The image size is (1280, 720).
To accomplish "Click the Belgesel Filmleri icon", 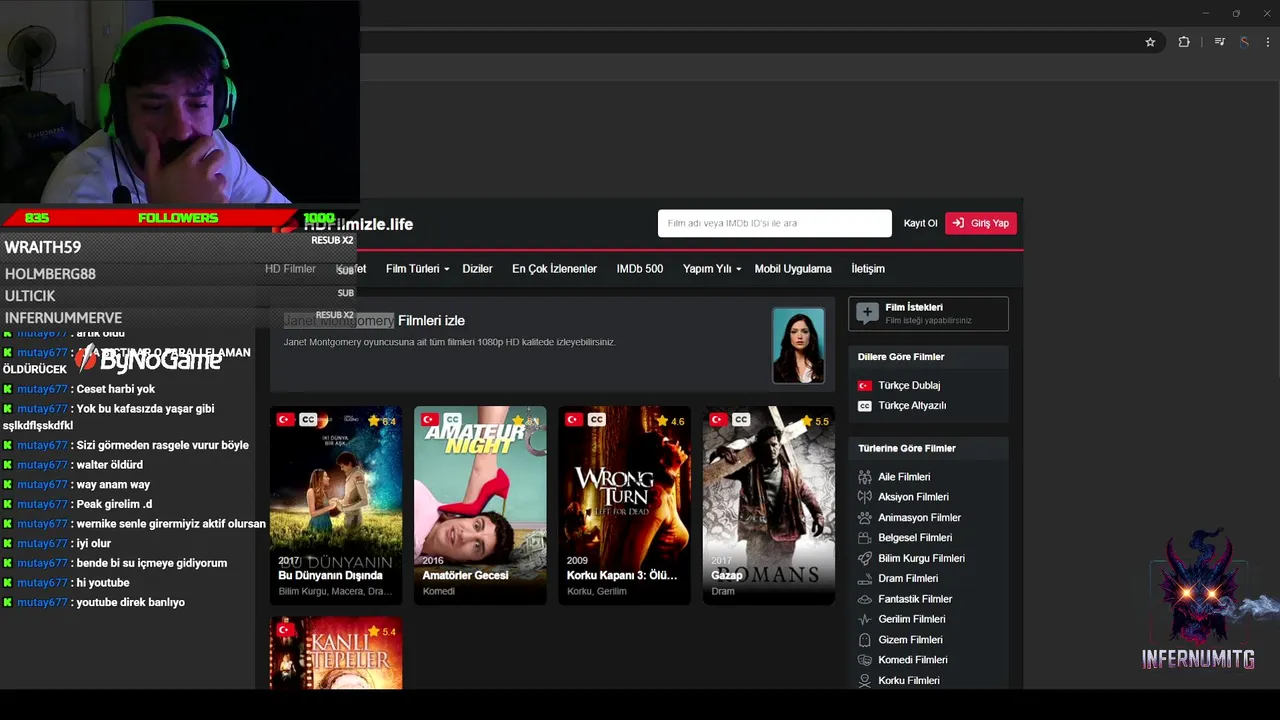I will point(865,538).
